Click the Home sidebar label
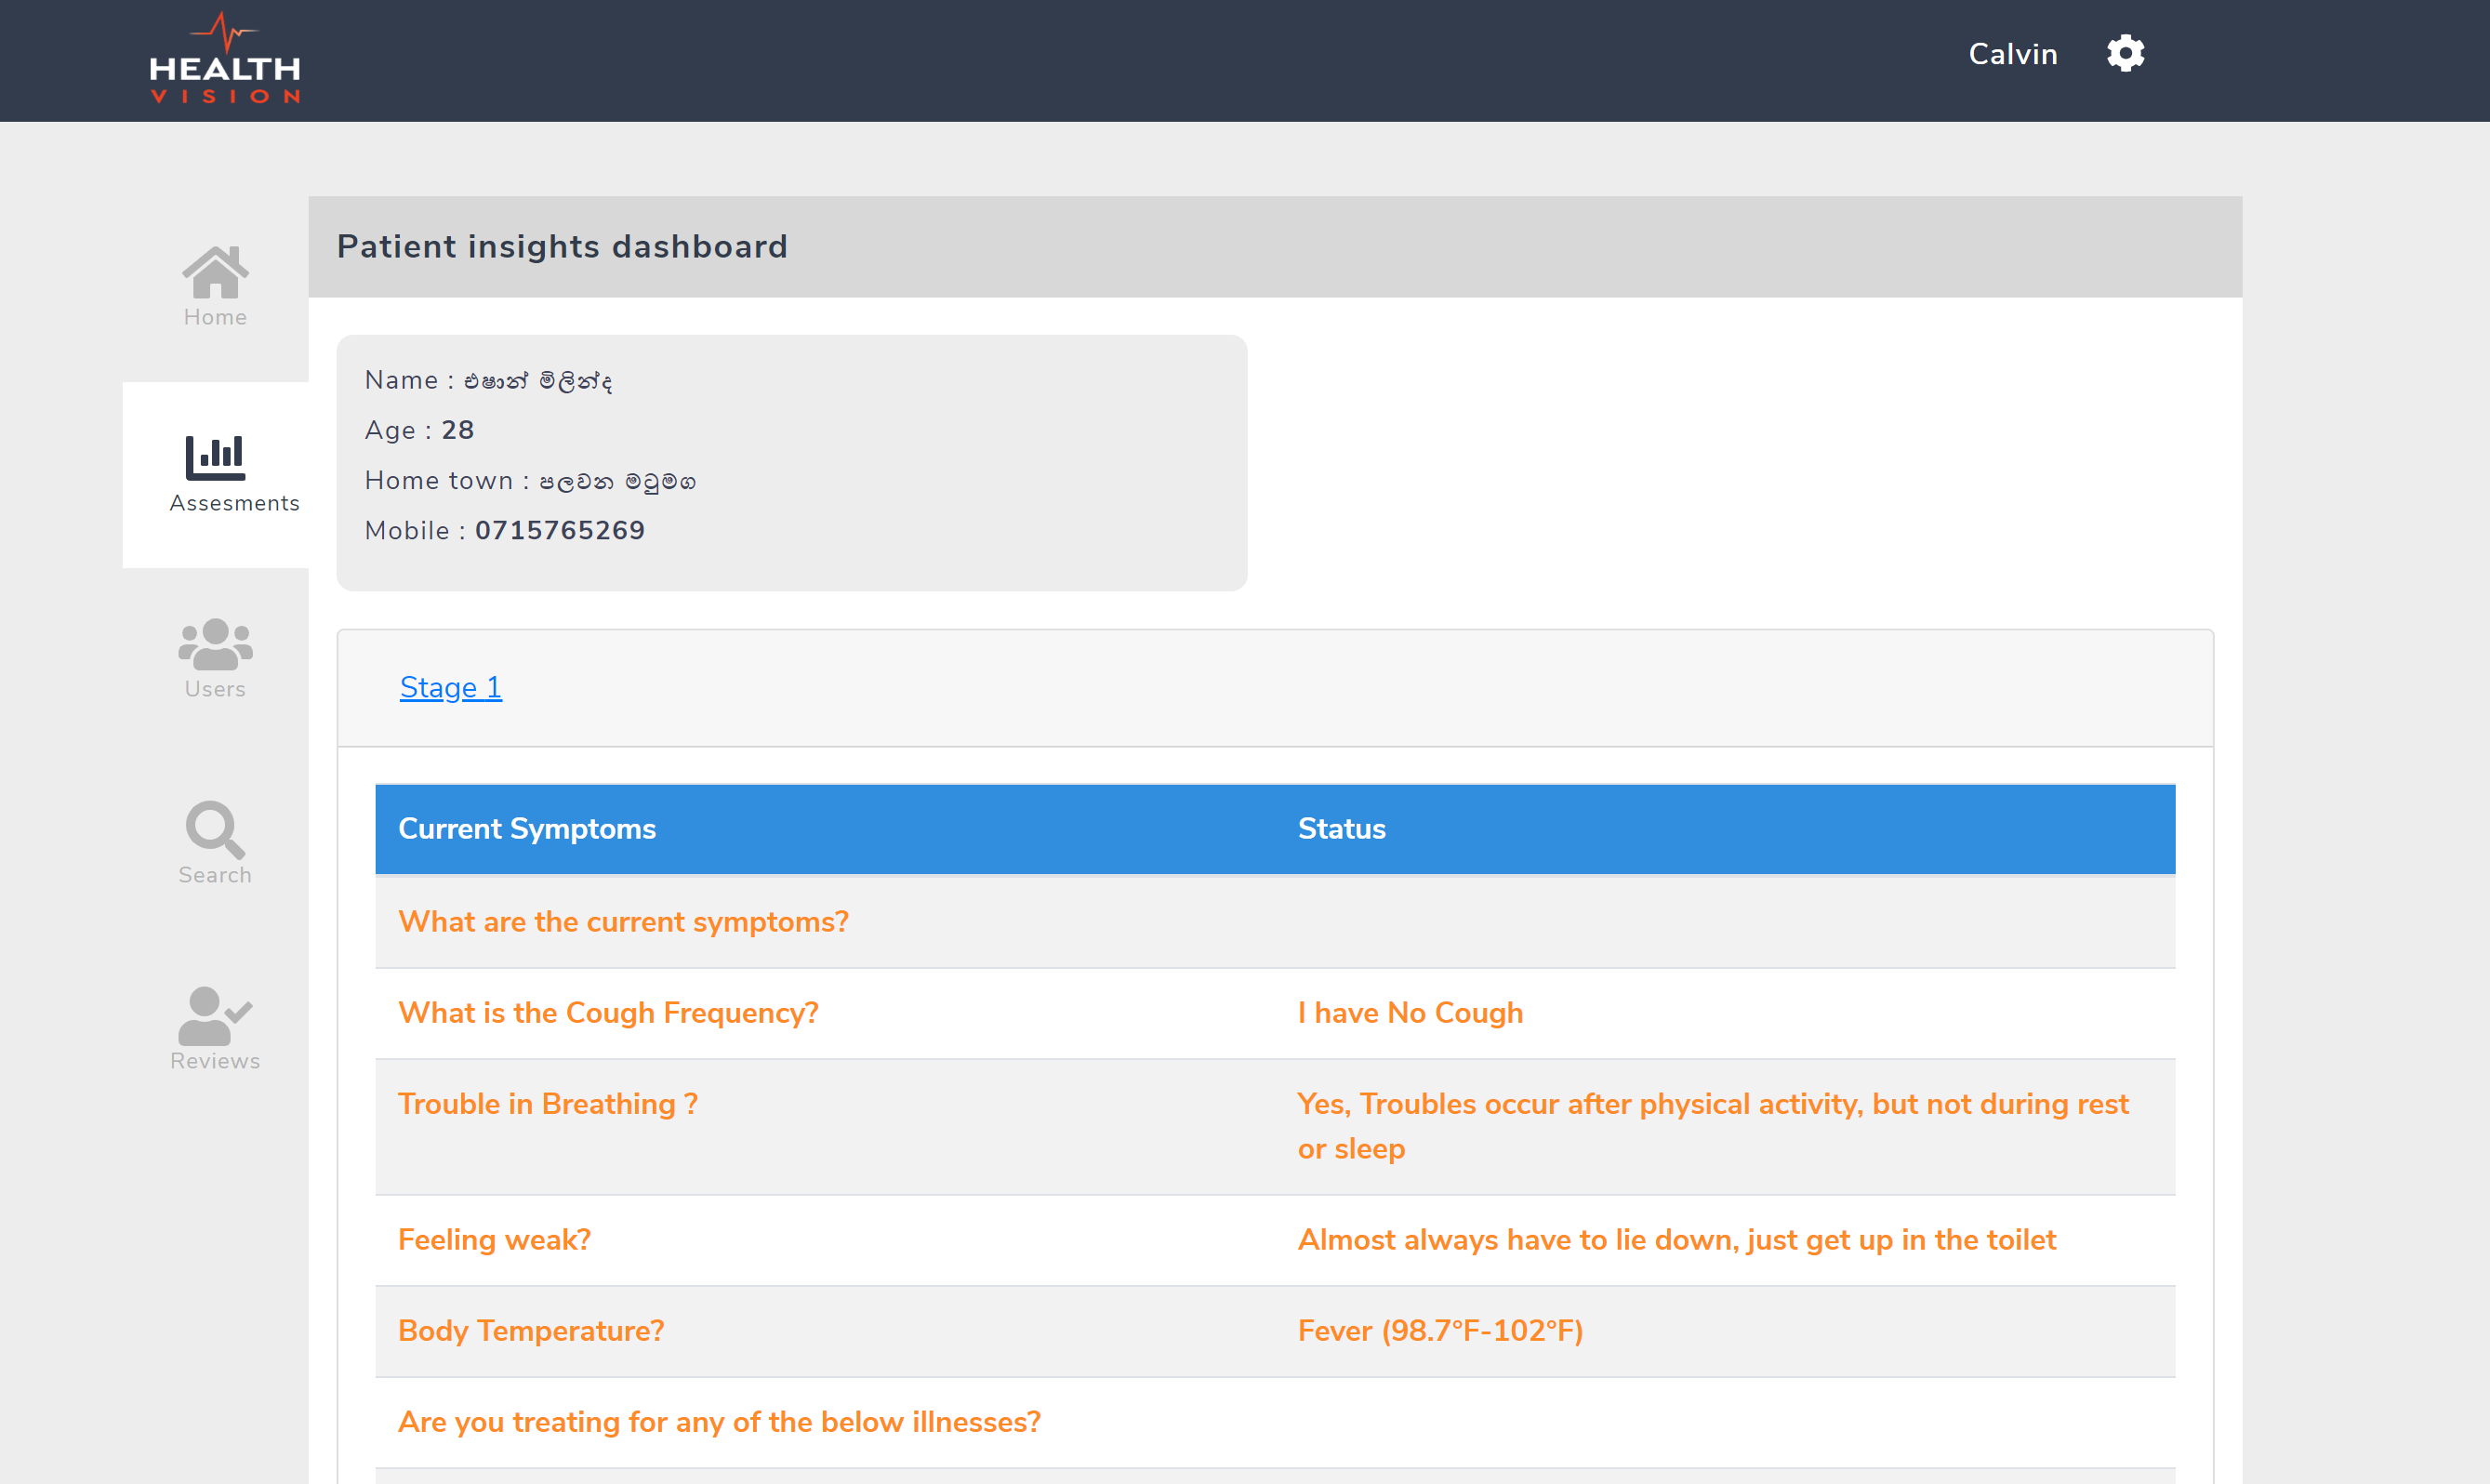Image resolution: width=2490 pixels, height=1484 pixels. coord(215,317)
